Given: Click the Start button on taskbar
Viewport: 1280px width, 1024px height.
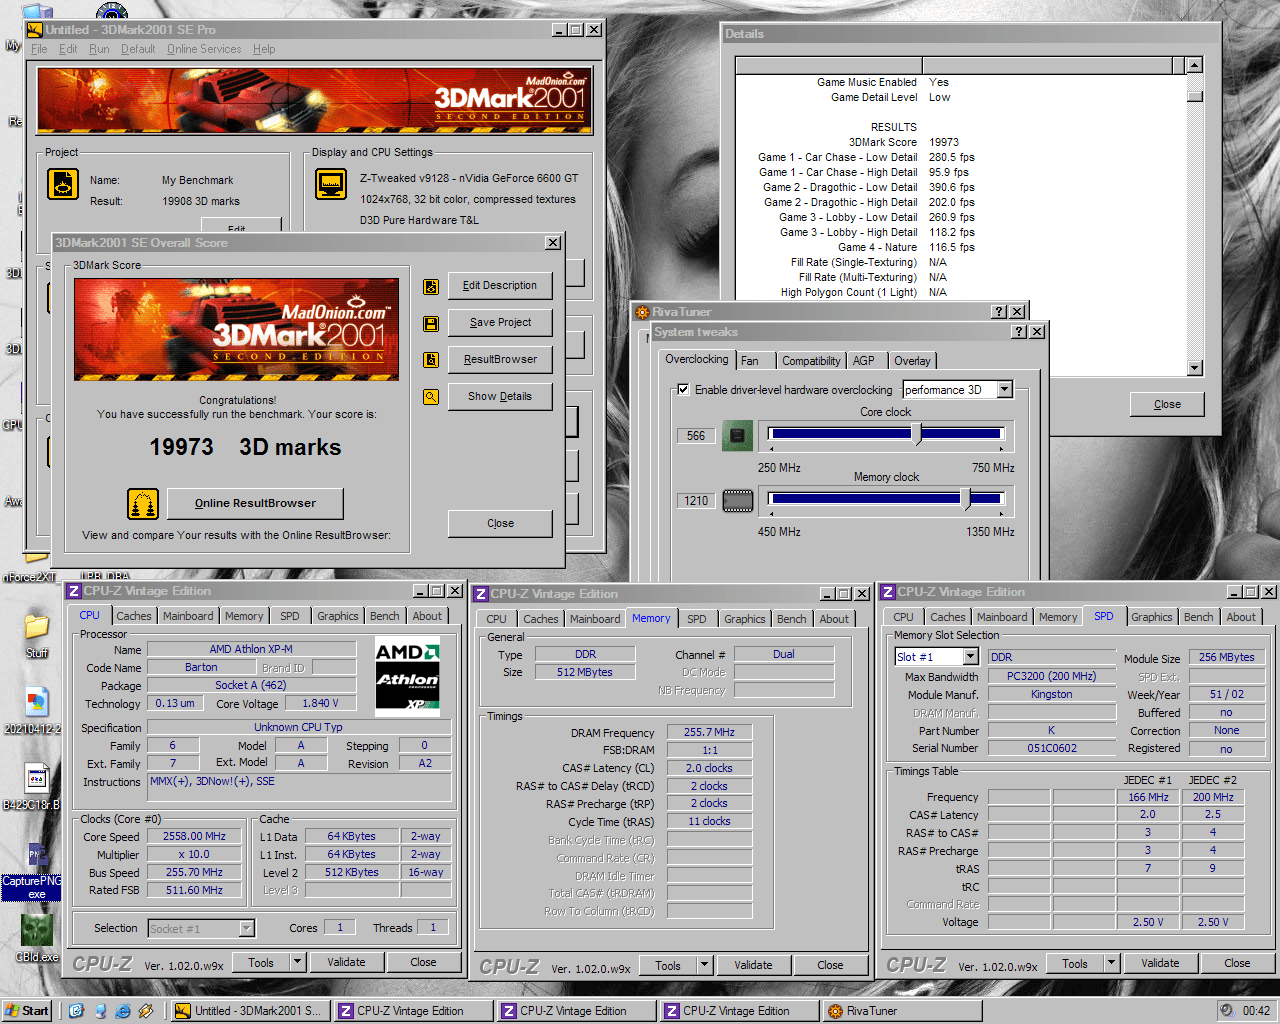Looking at the screenshot, I should click(27, 1011).
